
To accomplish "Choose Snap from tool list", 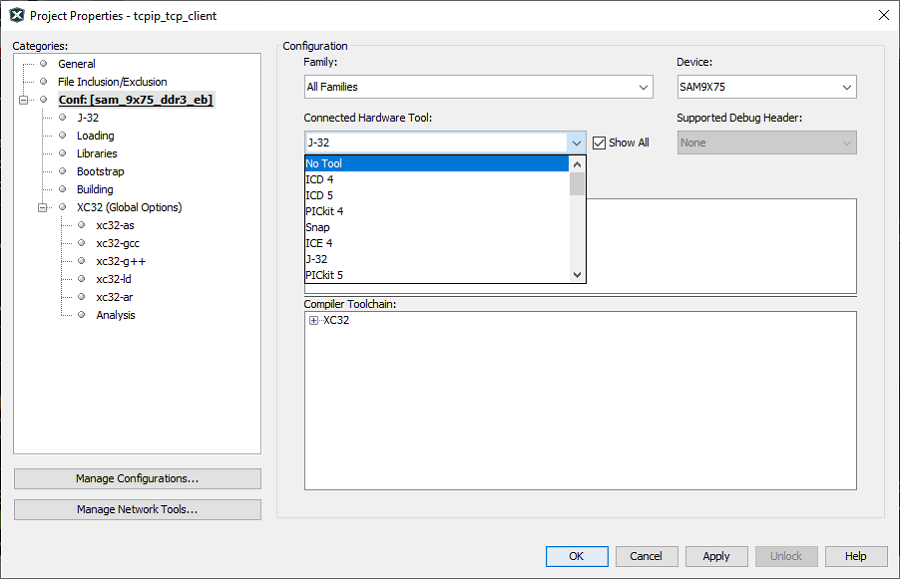I will click(436, 227).
